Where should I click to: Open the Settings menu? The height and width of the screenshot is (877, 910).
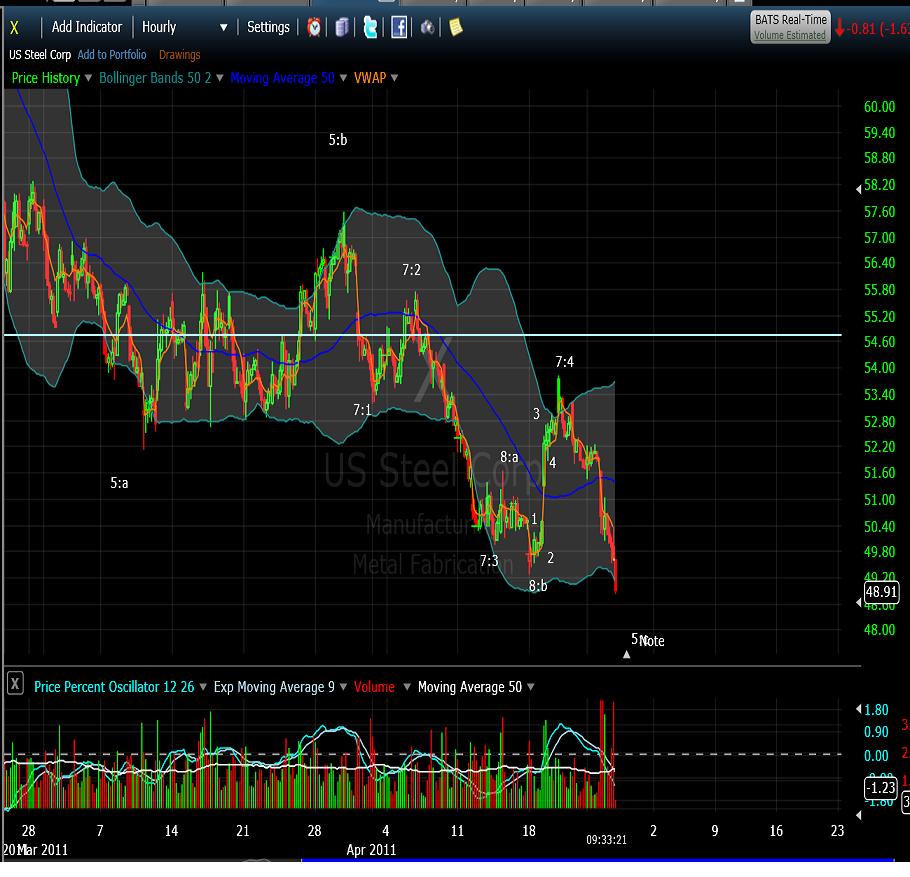click(268, 27)
